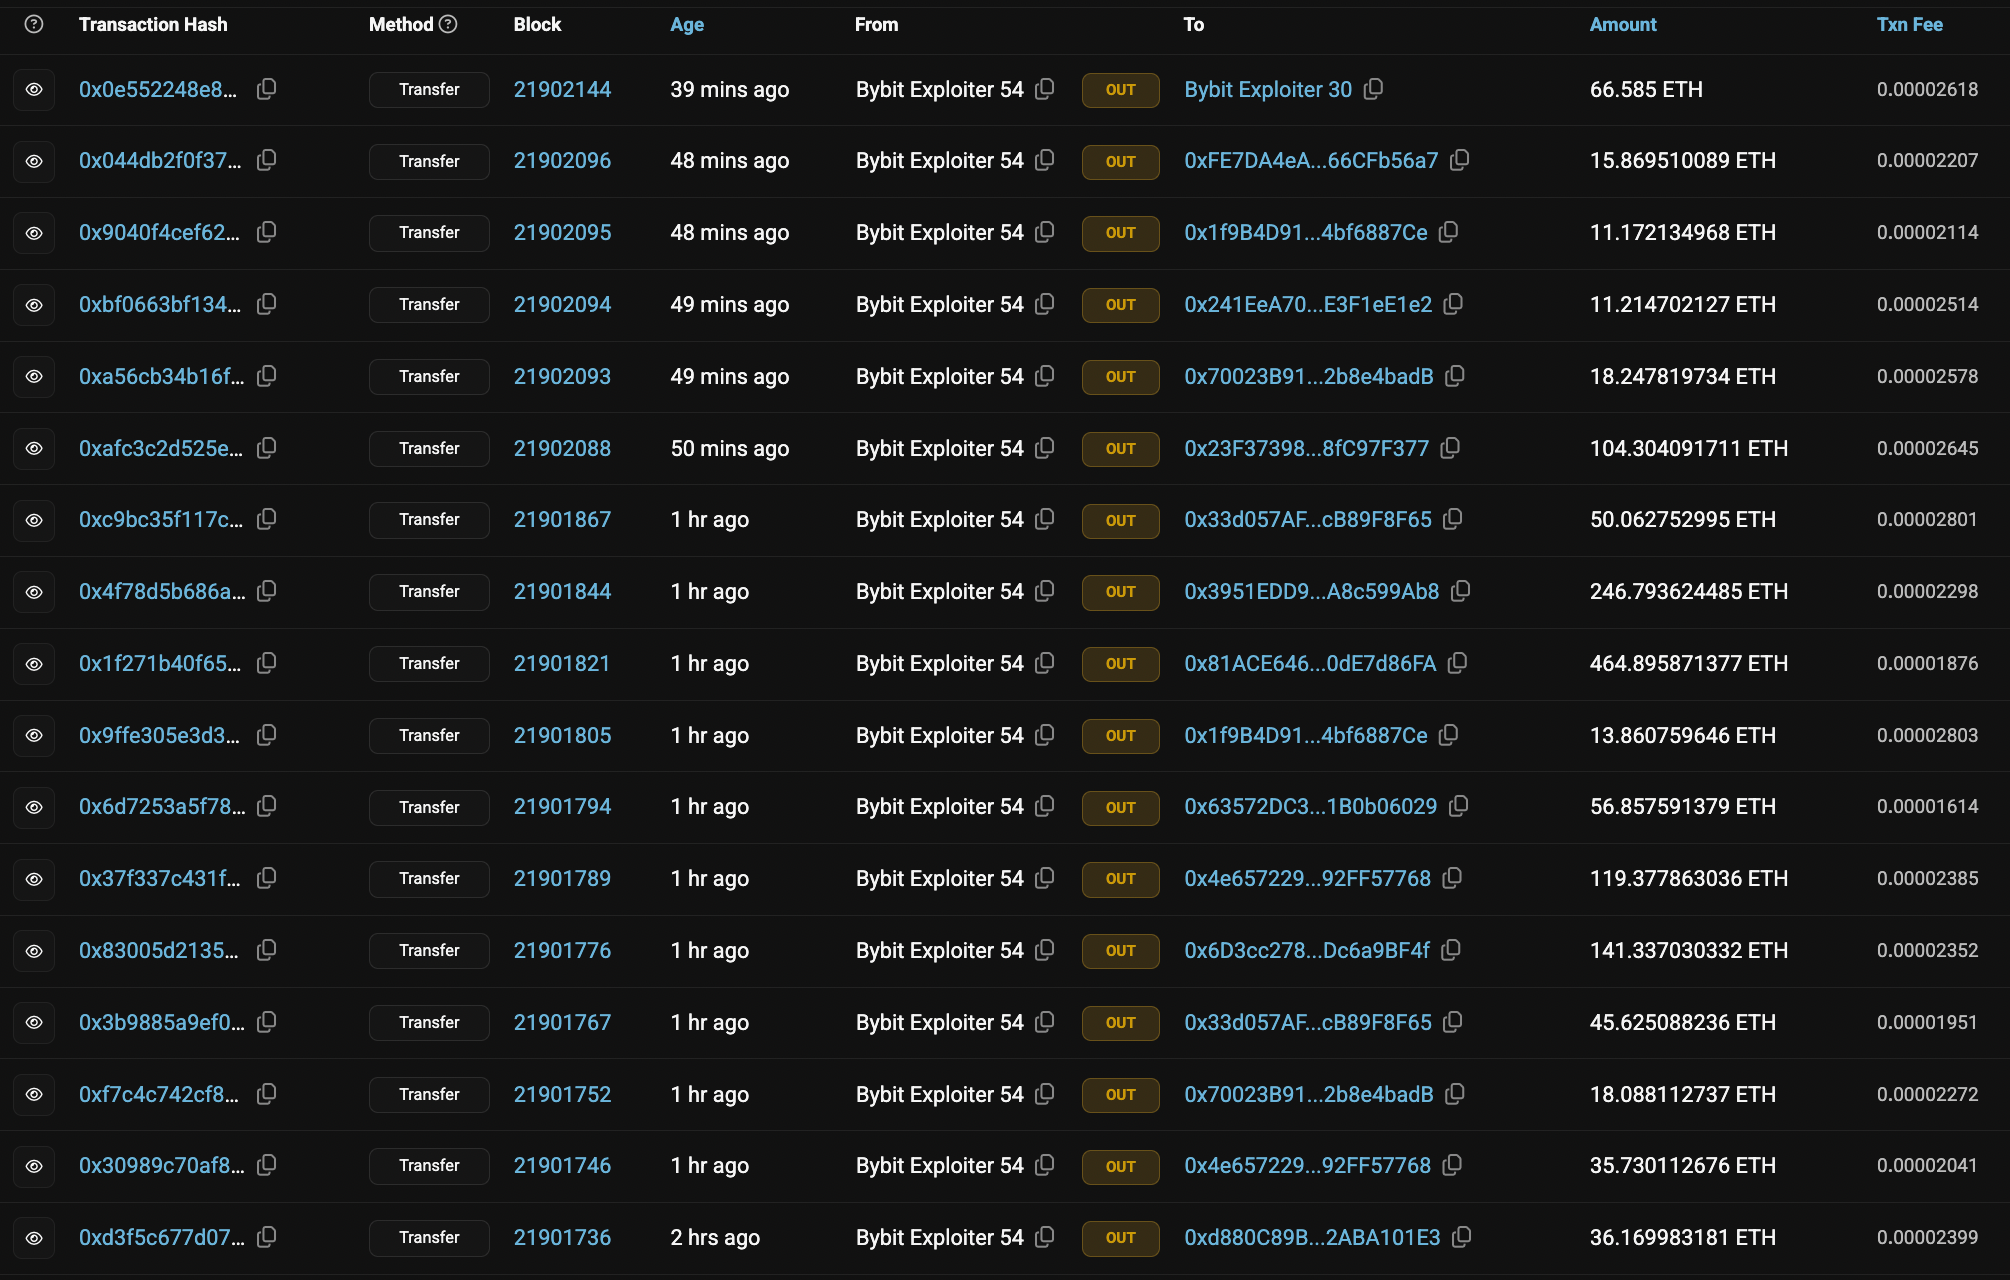Open address 0x4e657229 in block 21901789 row
The height and width of the screenshot is (1280, 2010).
click(x=1308, y=878)
